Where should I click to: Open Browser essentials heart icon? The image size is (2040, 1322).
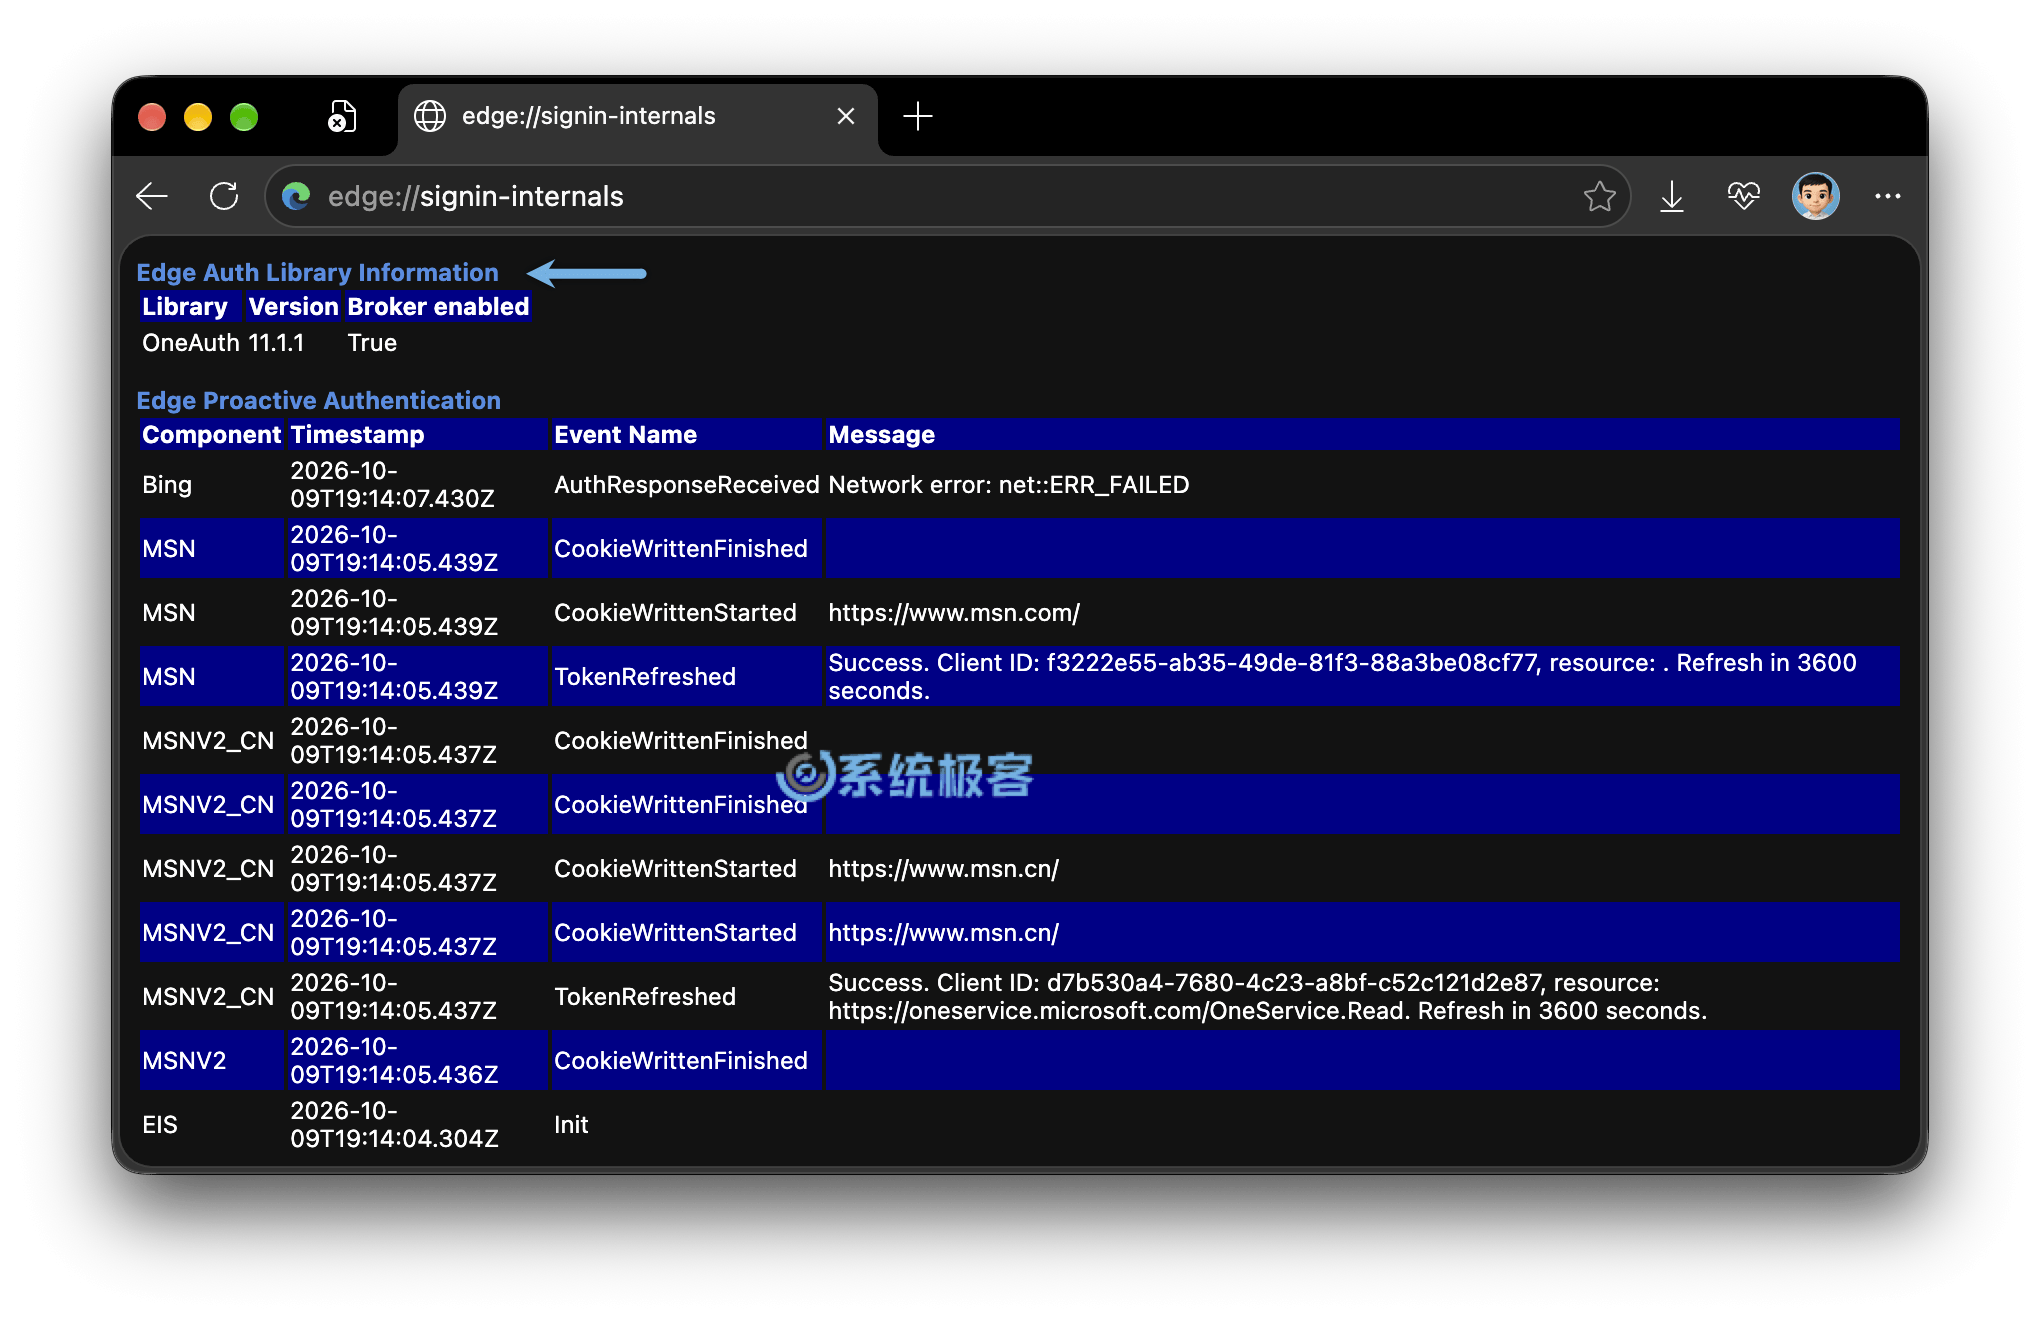tap(1743, 196)
